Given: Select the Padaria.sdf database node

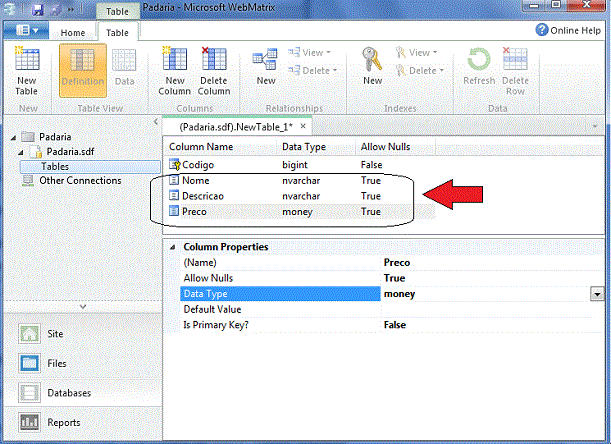Looking at the screenshot, I should click(70, 152).
